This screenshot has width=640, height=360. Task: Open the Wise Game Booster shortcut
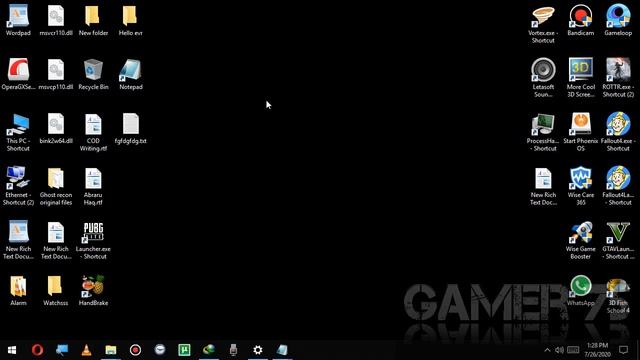click(581, 240)
